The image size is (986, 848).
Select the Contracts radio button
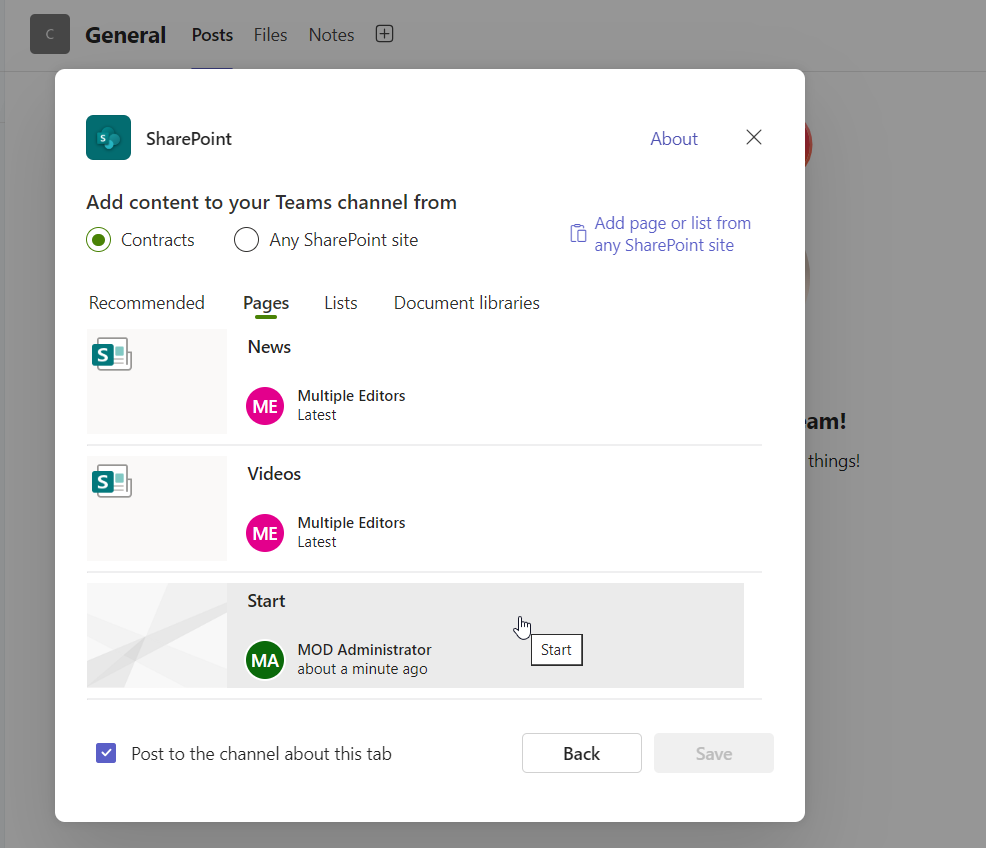[97, 239]
